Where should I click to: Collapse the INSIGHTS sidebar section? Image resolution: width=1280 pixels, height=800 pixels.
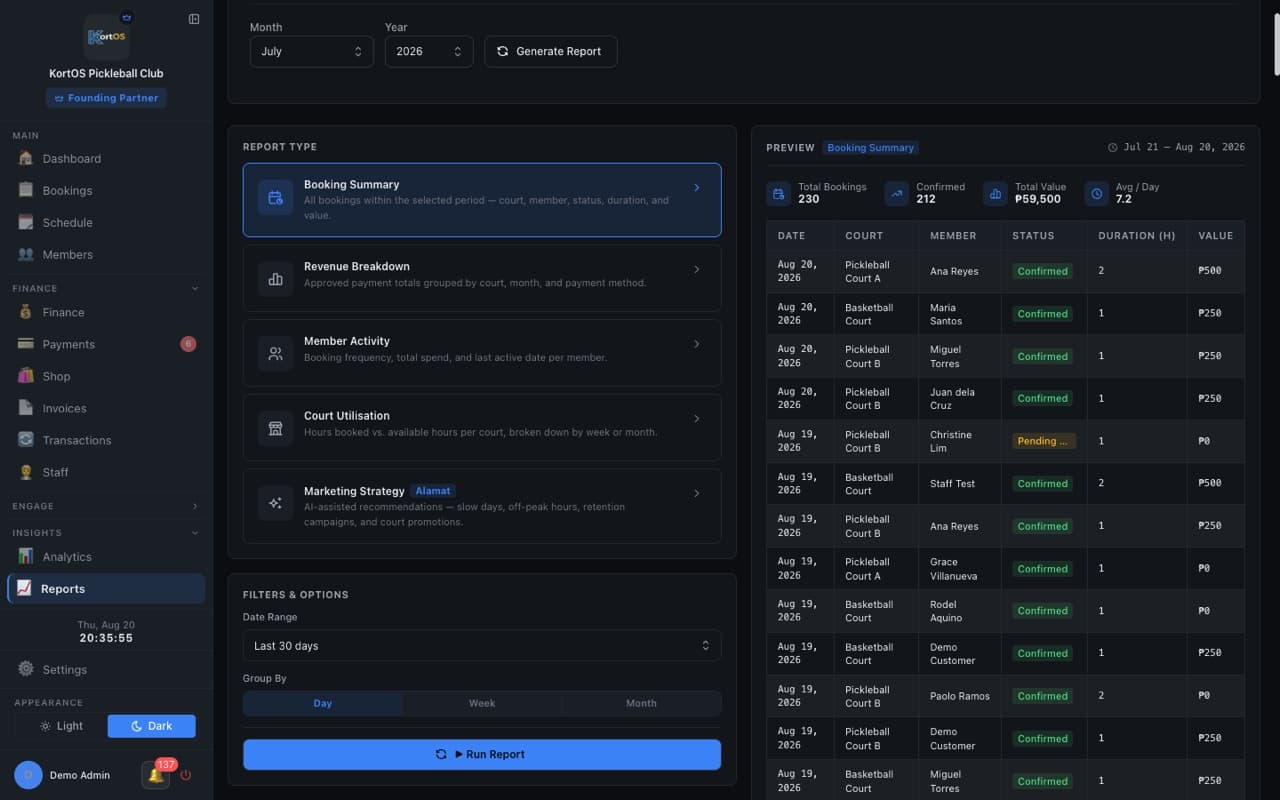click(x=195, y=533)
